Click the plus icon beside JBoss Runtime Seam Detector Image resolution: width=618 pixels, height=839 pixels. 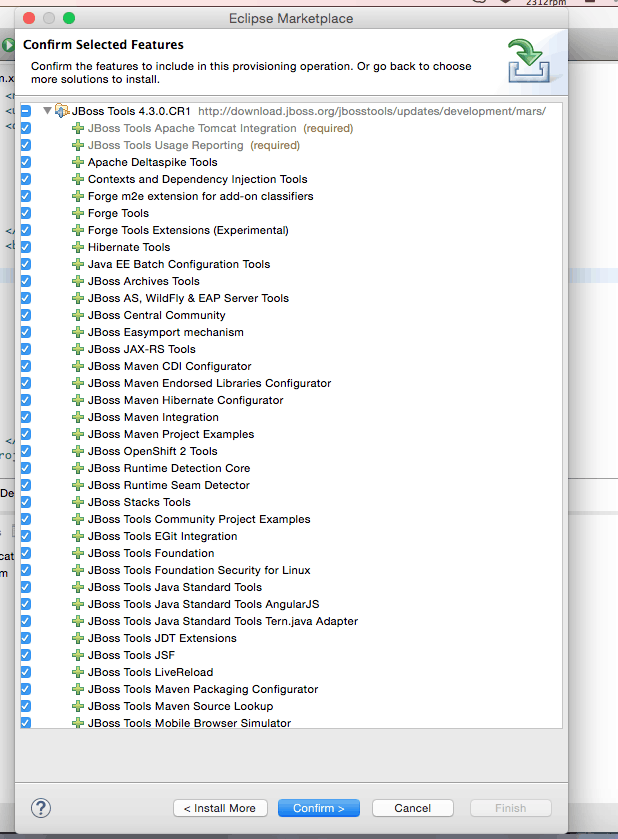78,485
